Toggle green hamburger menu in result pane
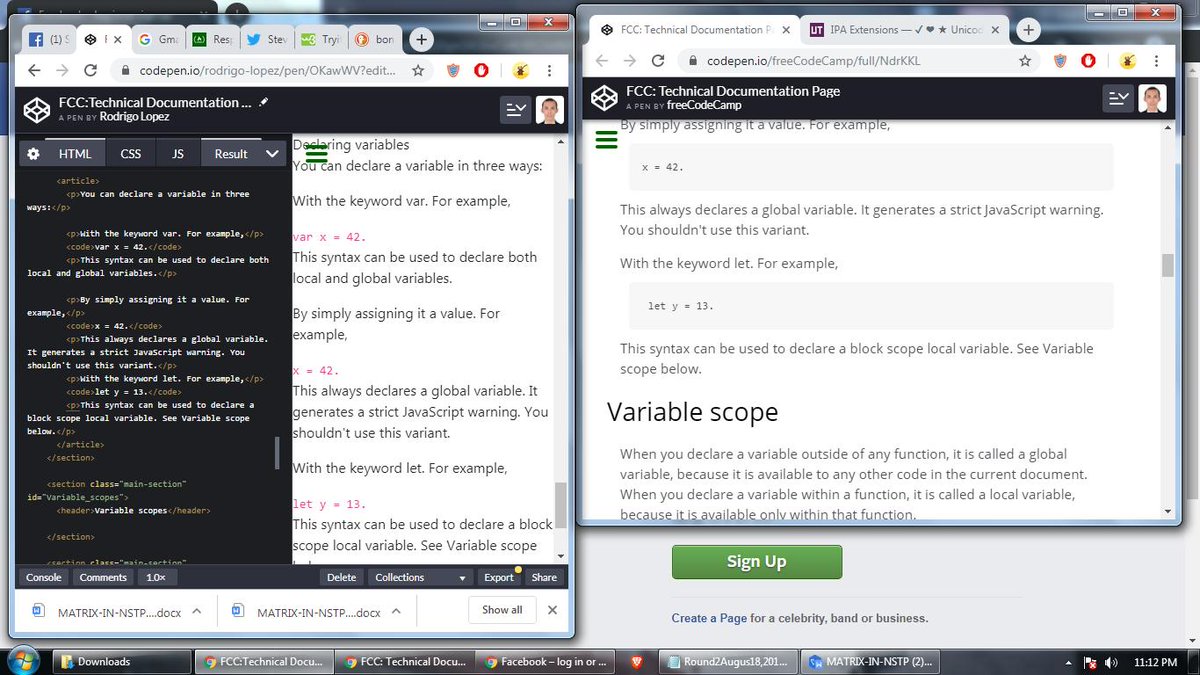The height and width of the screenshot is (675, 1200). [x=317, y=153]
